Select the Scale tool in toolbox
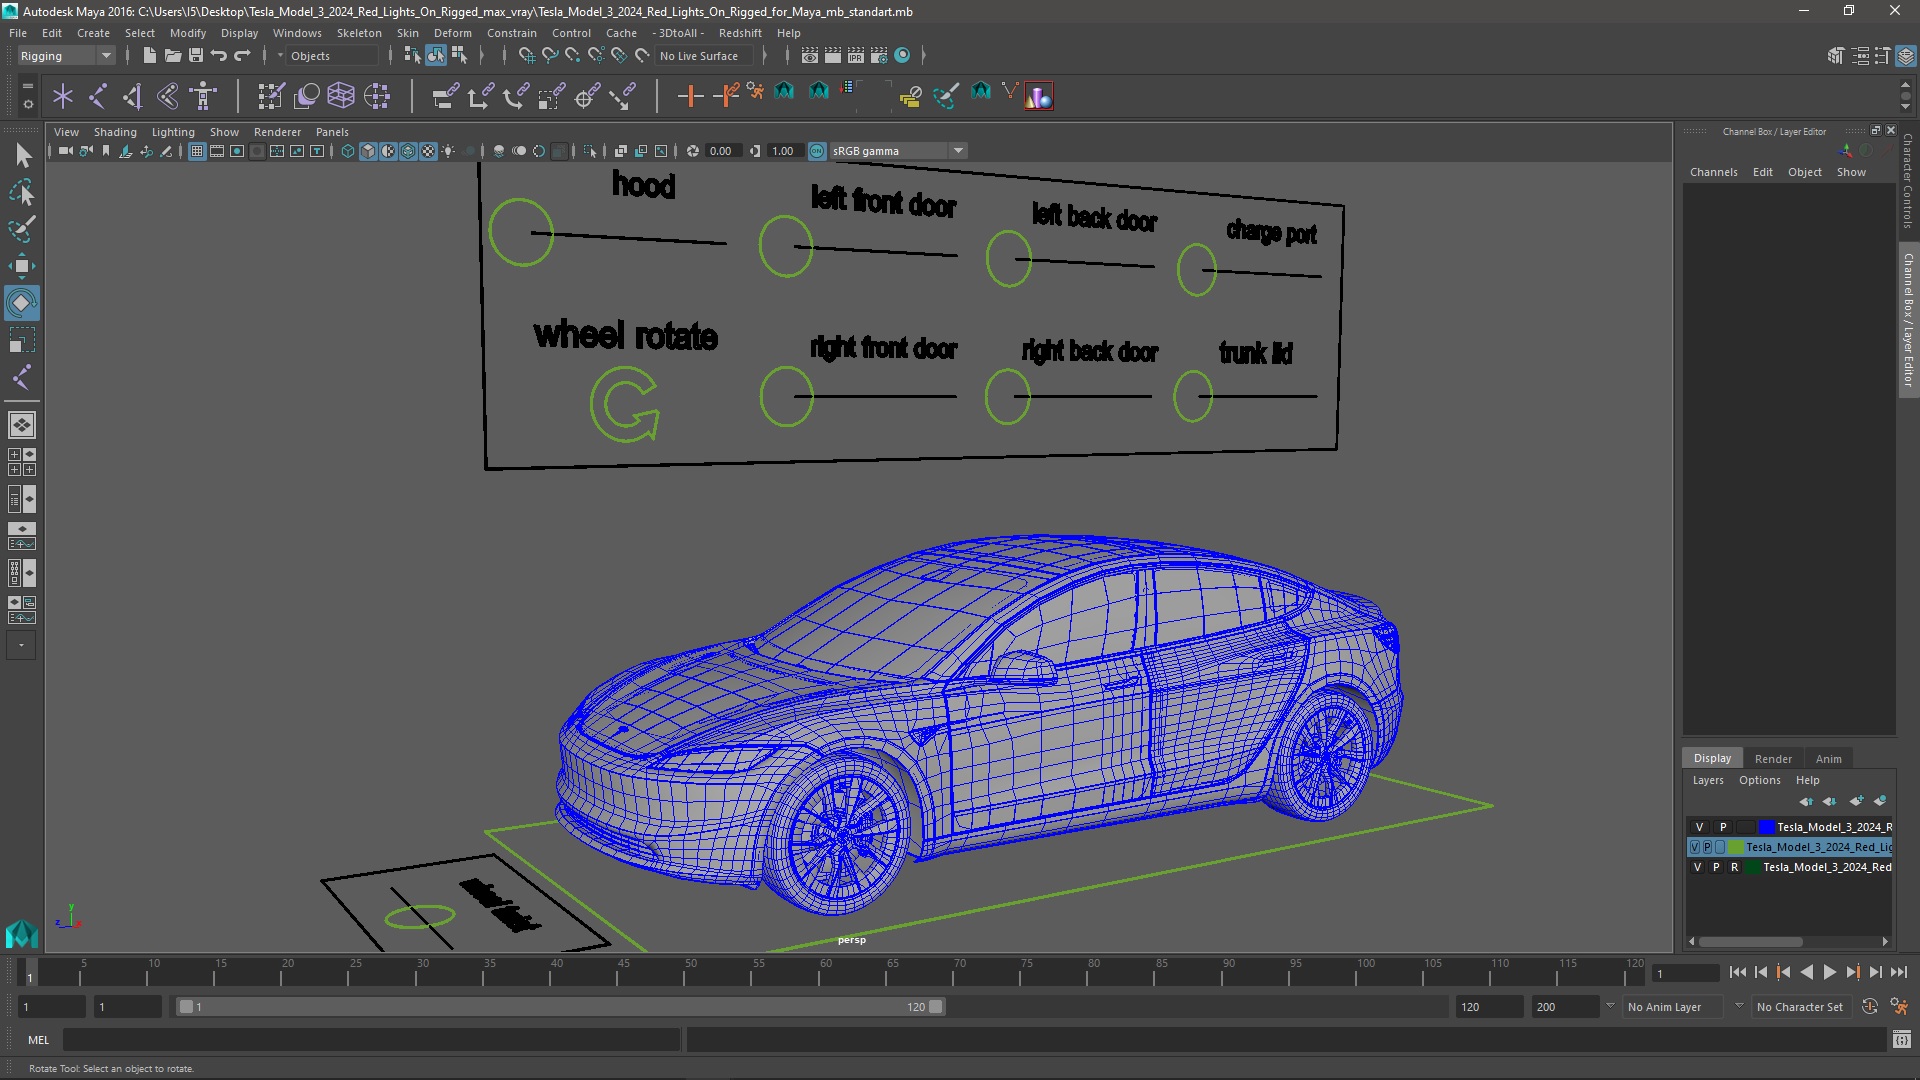Screen dimensions: 1920x1080 pos(22,340)
